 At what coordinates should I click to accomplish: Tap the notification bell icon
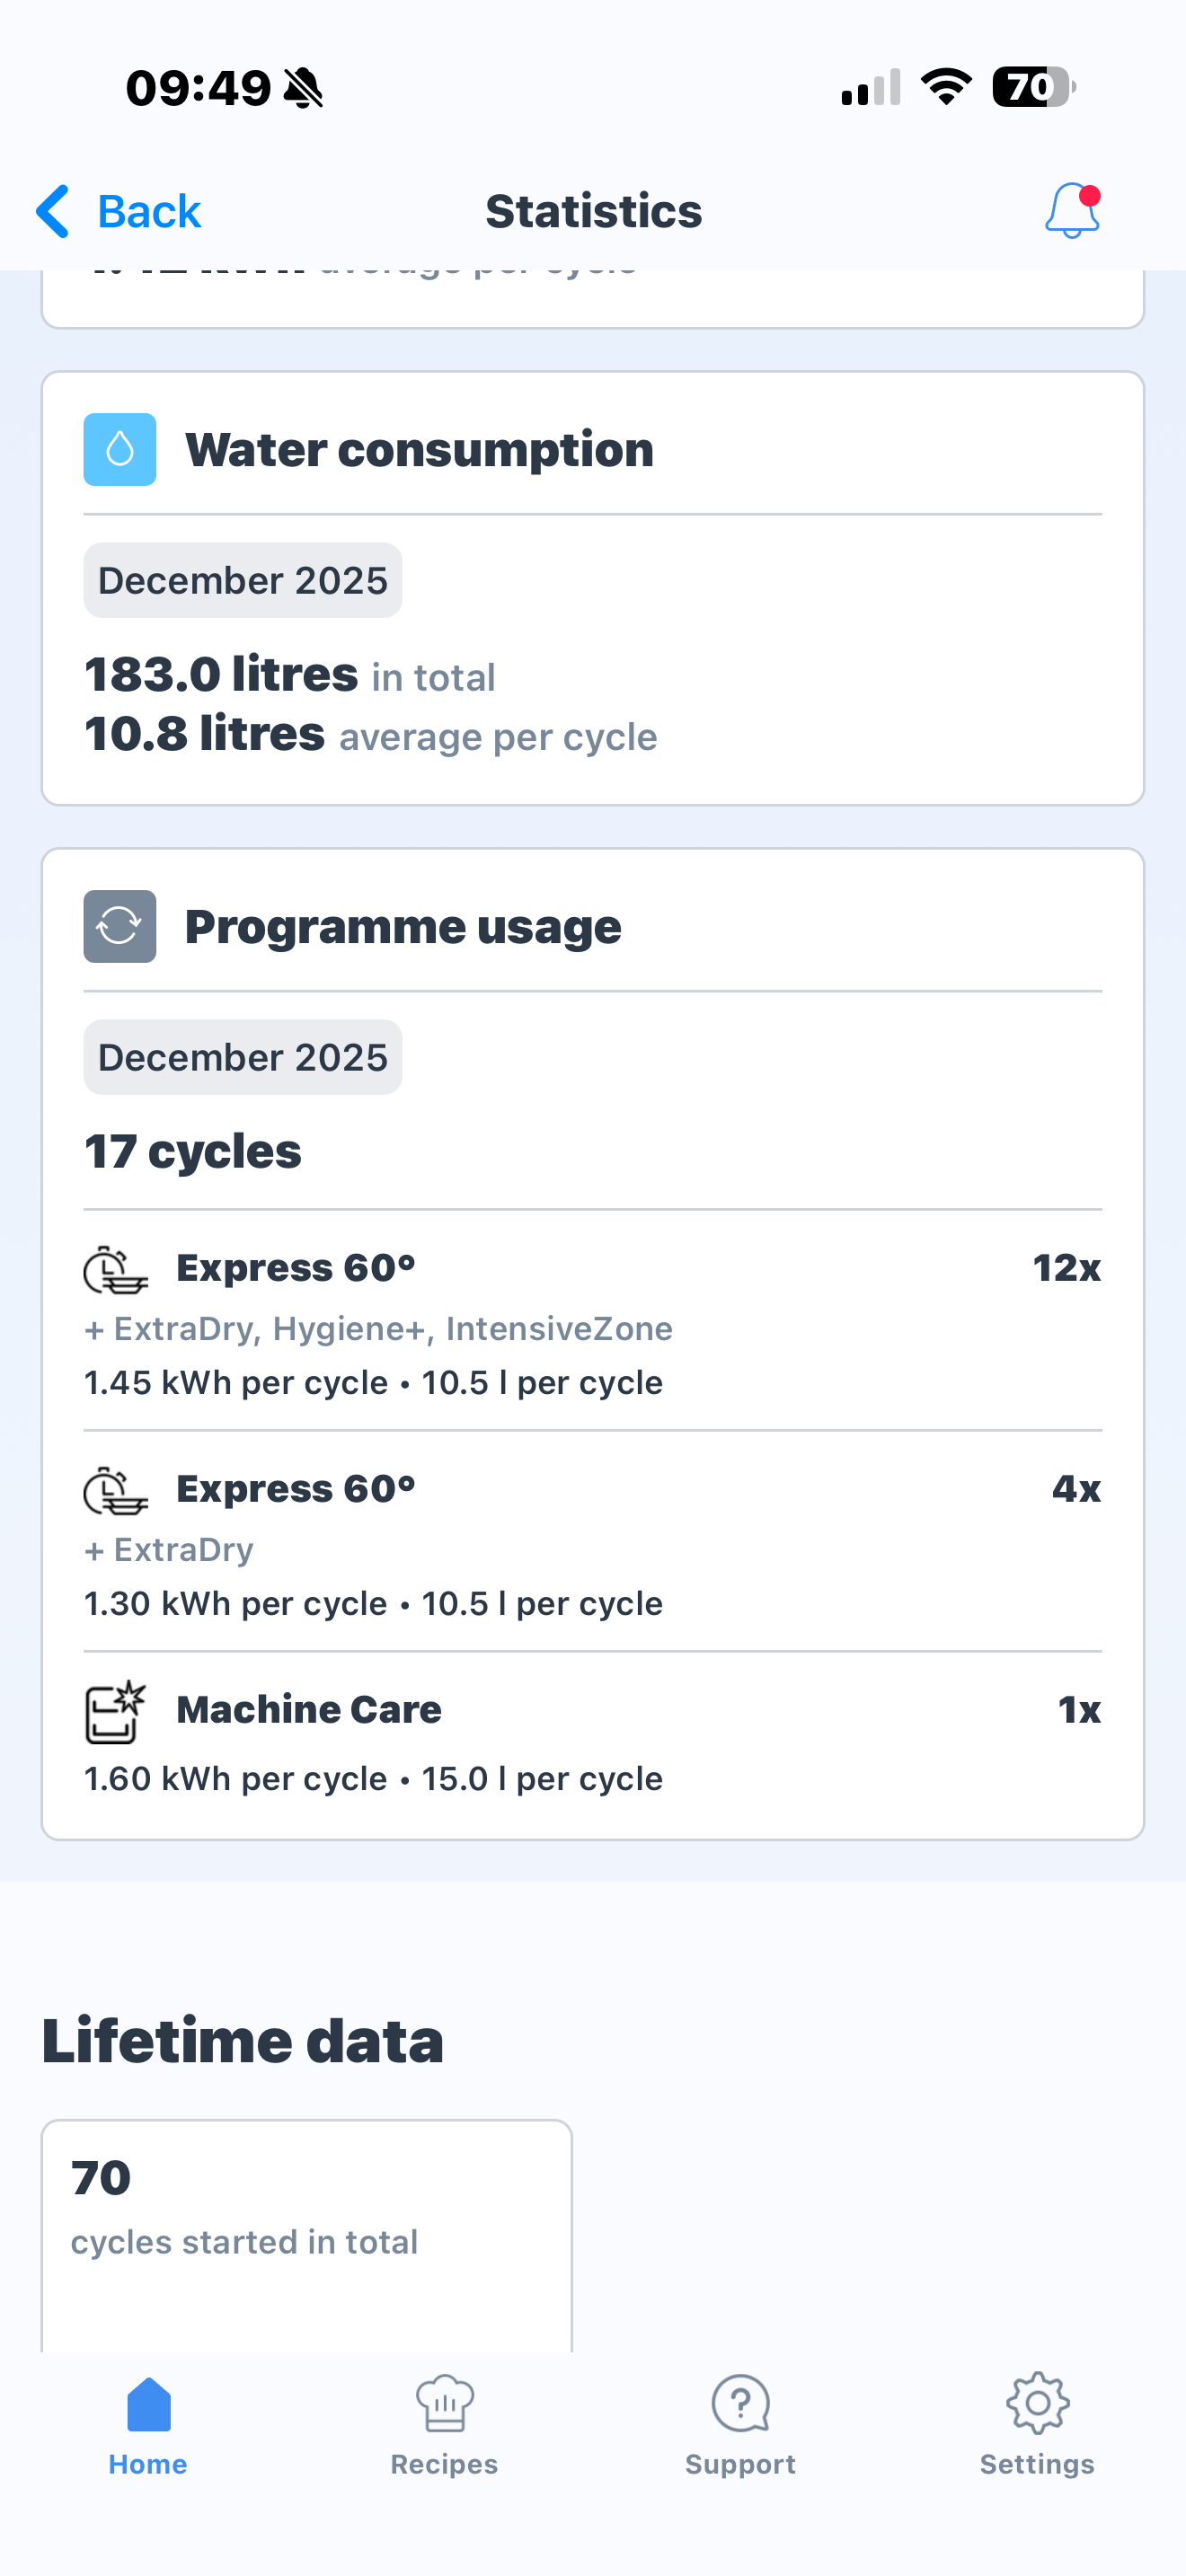click(x=1072, y=210)
